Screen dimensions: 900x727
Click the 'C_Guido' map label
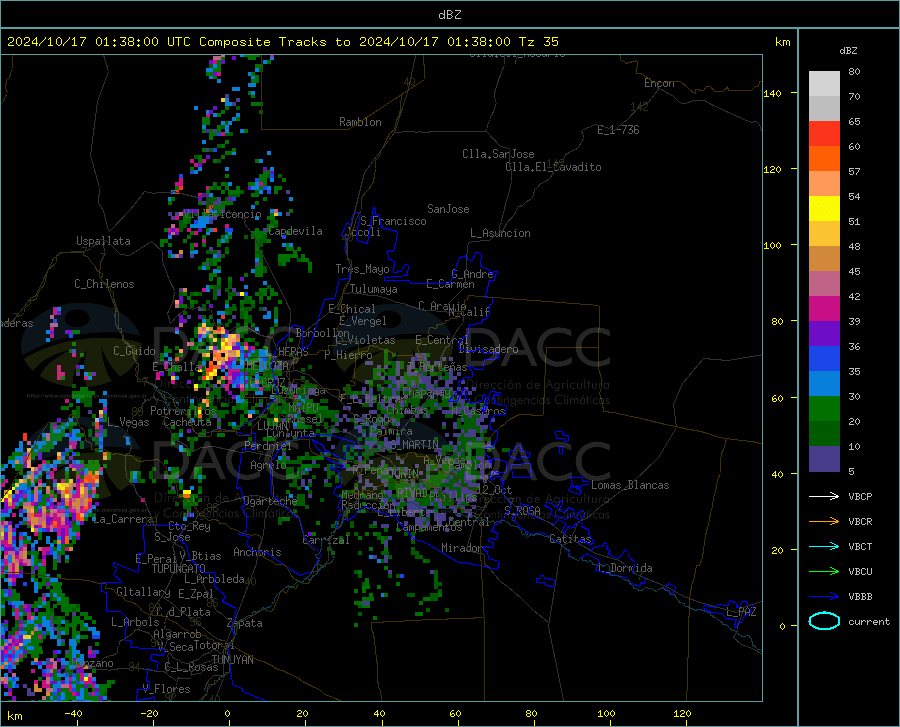(134, 351)
